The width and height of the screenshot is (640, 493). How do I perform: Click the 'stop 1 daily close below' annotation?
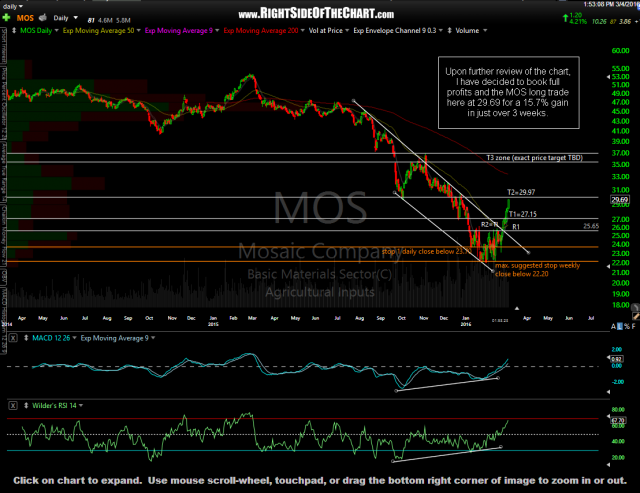pos(427,251)
